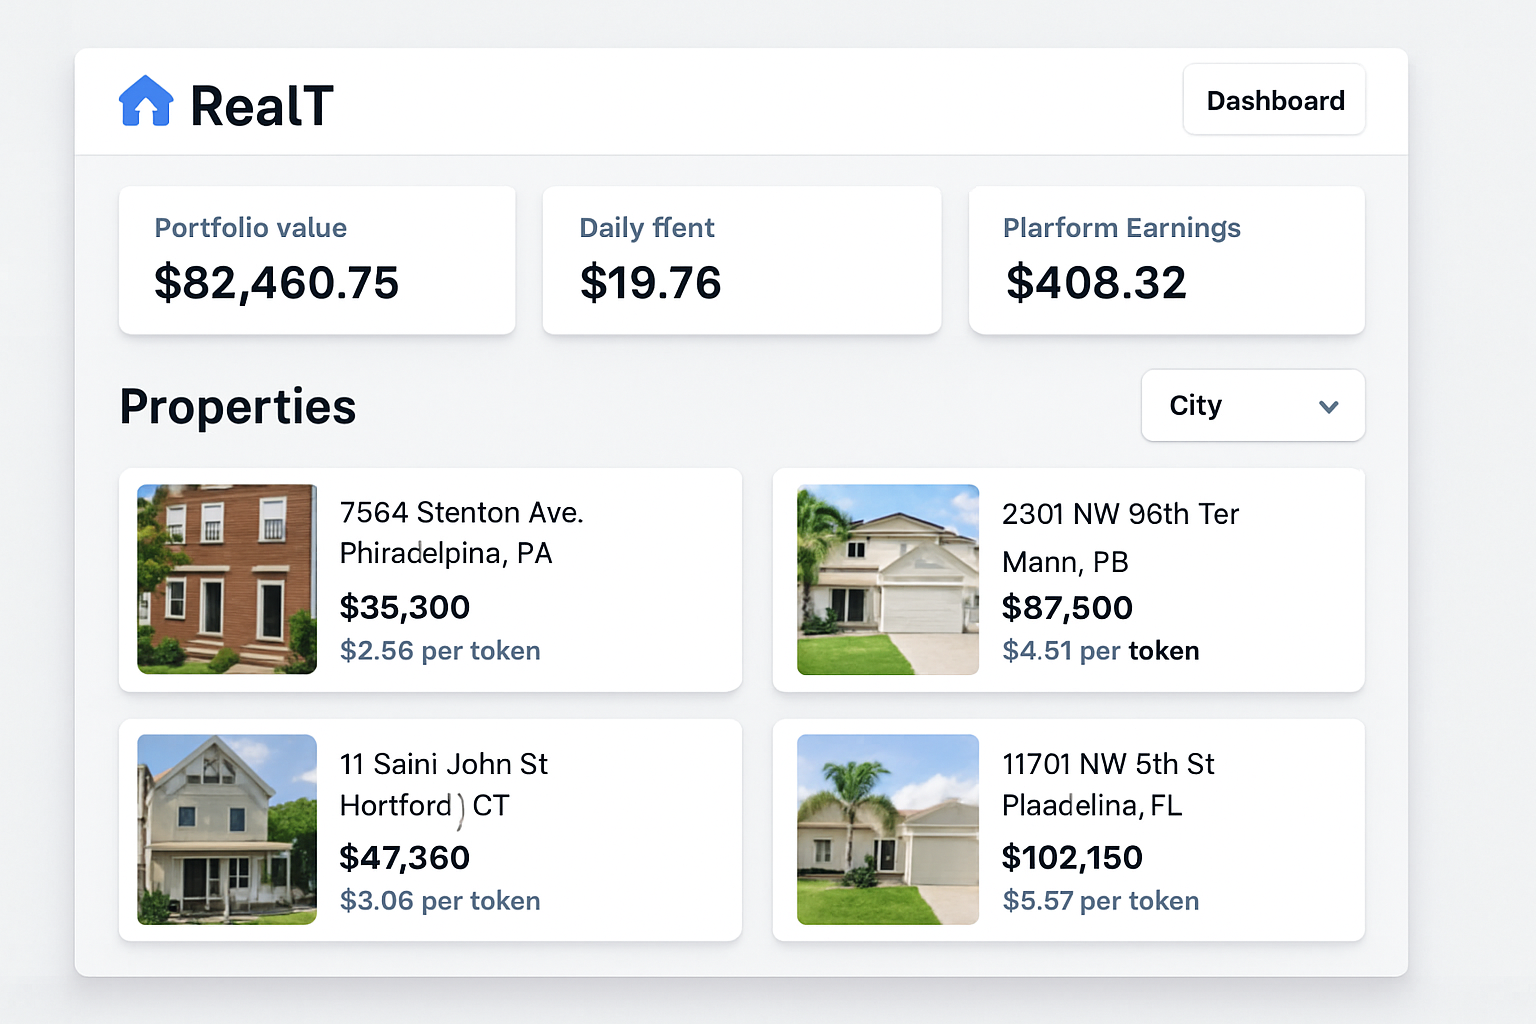Open the 11701 NW 5th St listing card
1536x1024 pixels.
[1068, 829]
